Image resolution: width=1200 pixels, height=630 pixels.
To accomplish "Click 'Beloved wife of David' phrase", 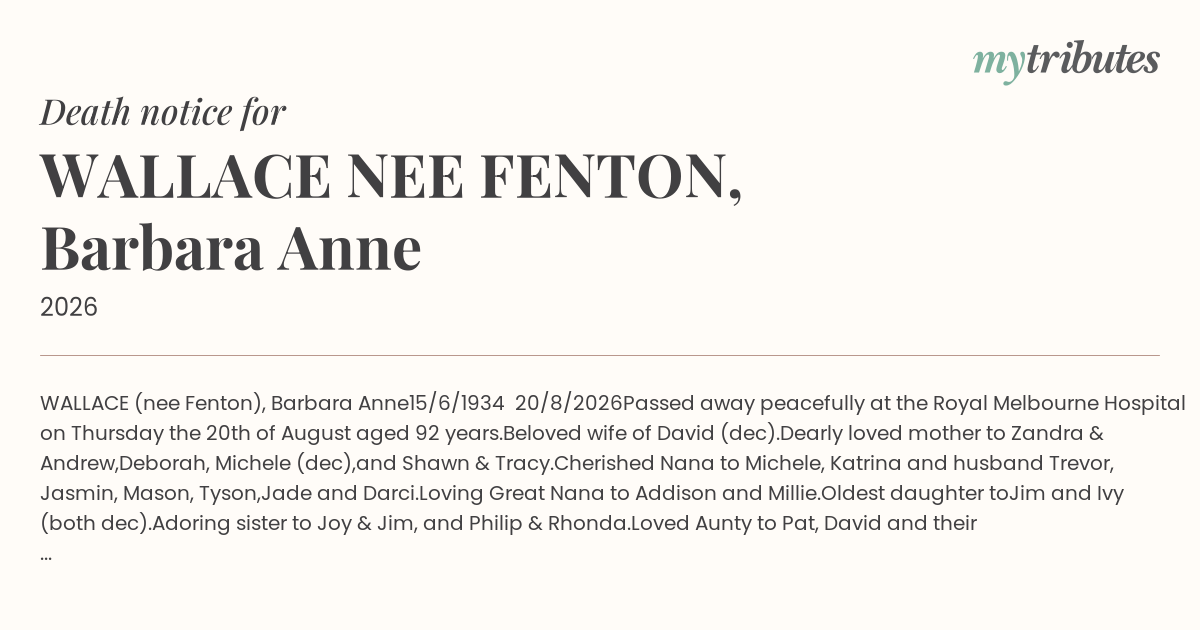I will click(596, 434).
